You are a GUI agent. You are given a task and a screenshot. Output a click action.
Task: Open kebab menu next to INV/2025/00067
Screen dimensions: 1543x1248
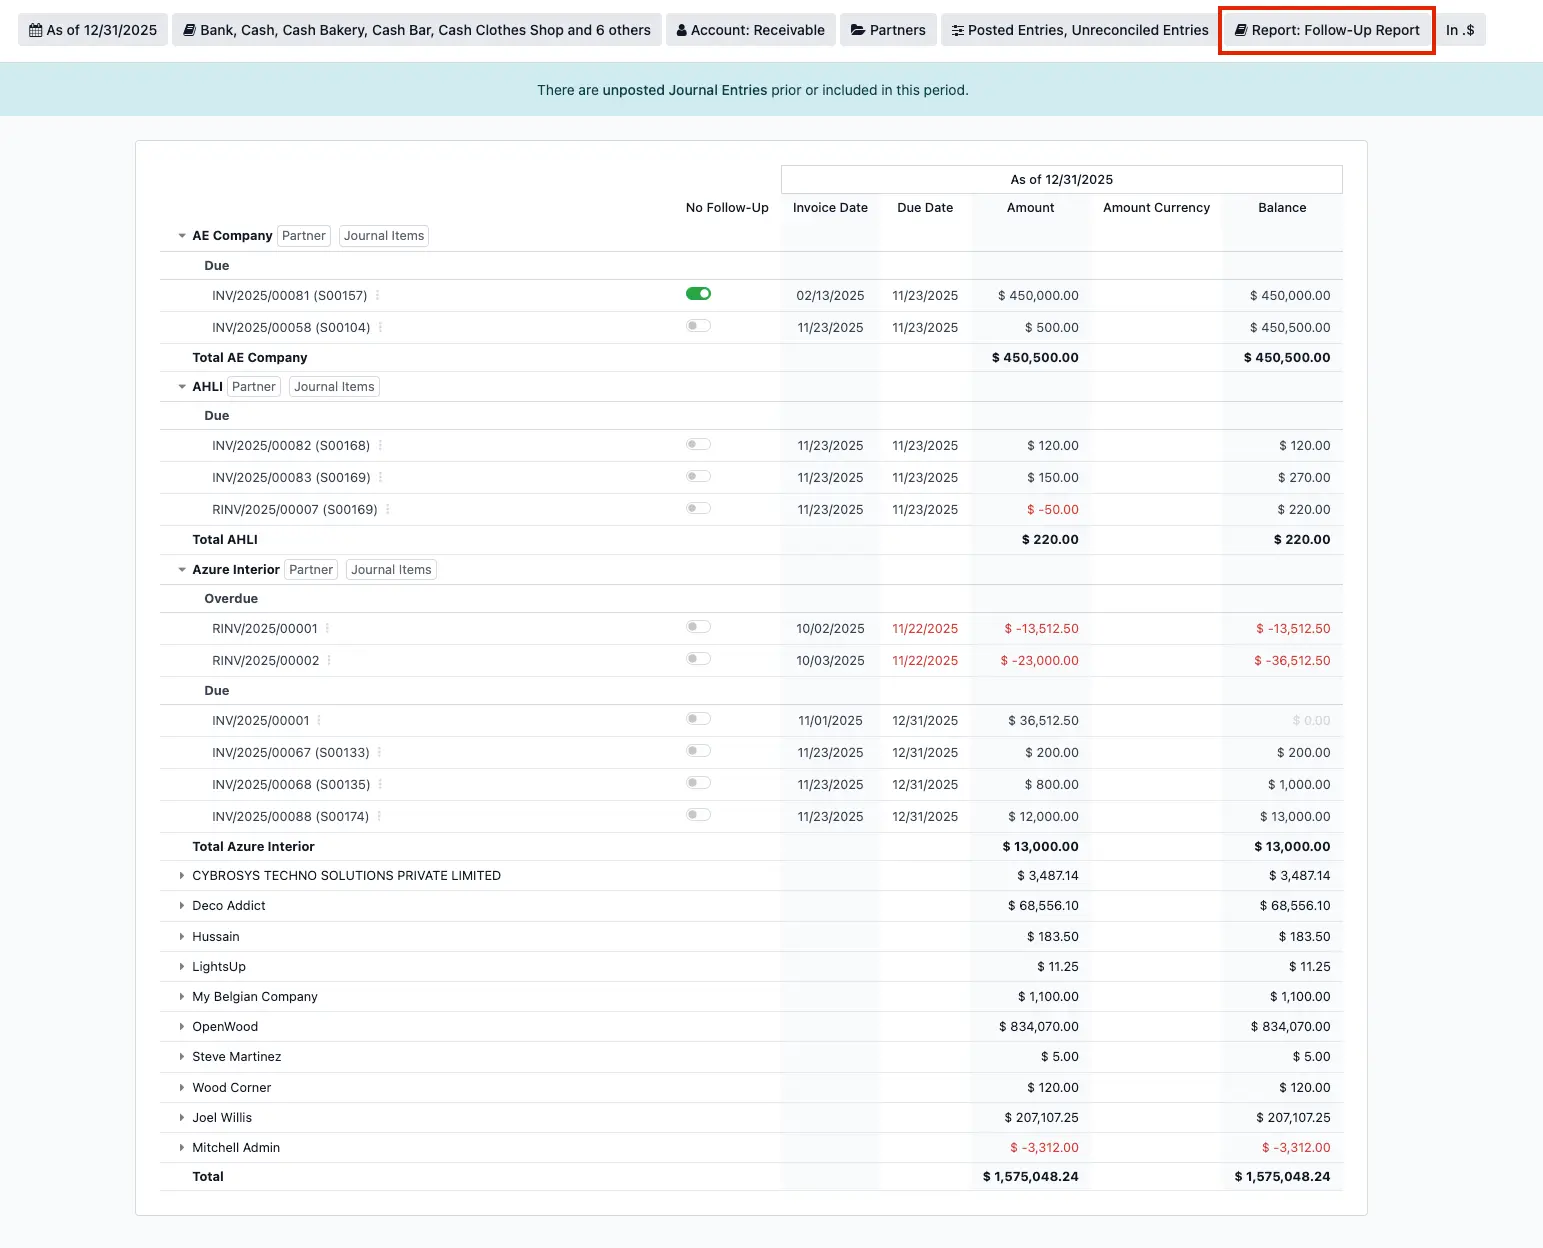click(x=380, y=752)
